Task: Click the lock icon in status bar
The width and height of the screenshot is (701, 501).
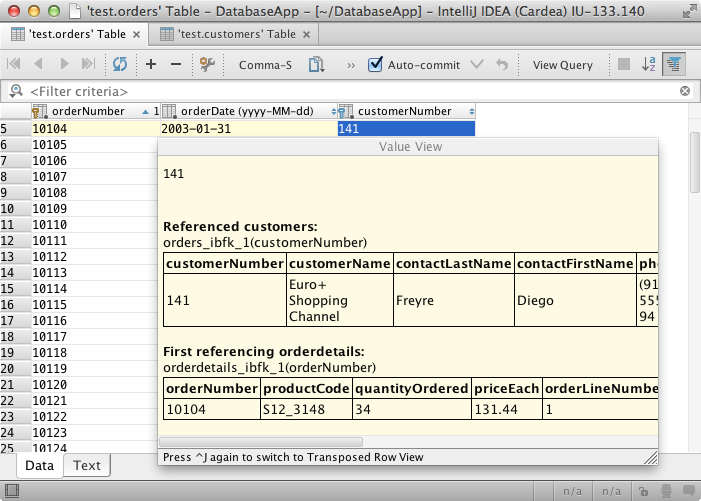Action: [643, 492]
